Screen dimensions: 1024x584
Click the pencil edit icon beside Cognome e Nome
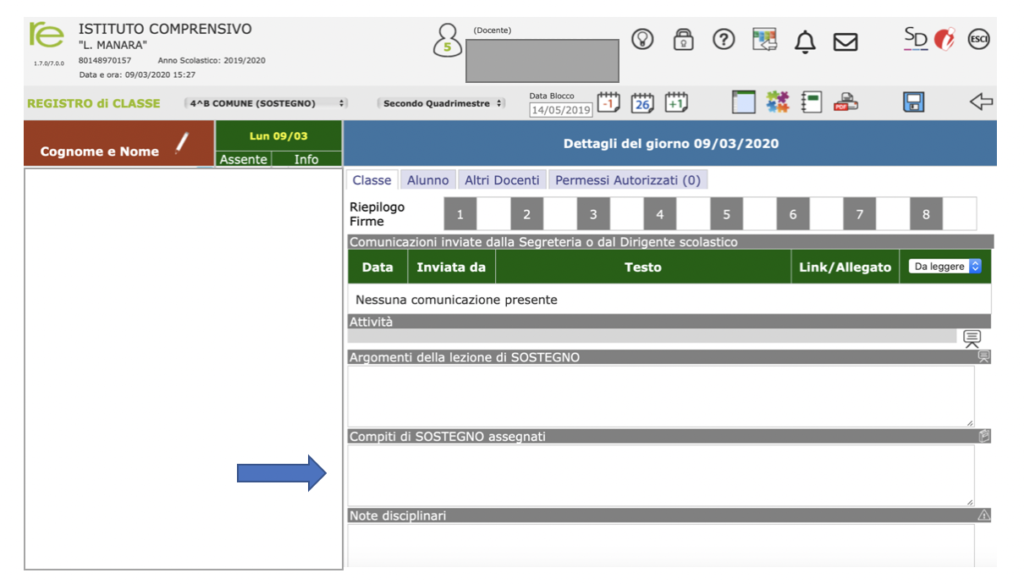tap(182, 142)
